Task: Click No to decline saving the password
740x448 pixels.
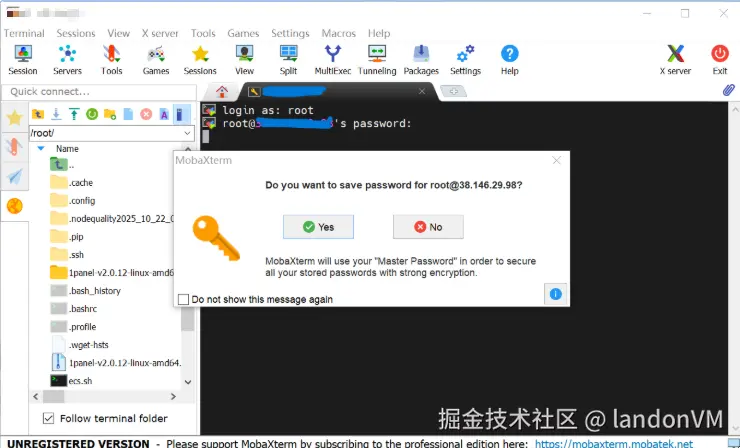Action: [428, 227]
